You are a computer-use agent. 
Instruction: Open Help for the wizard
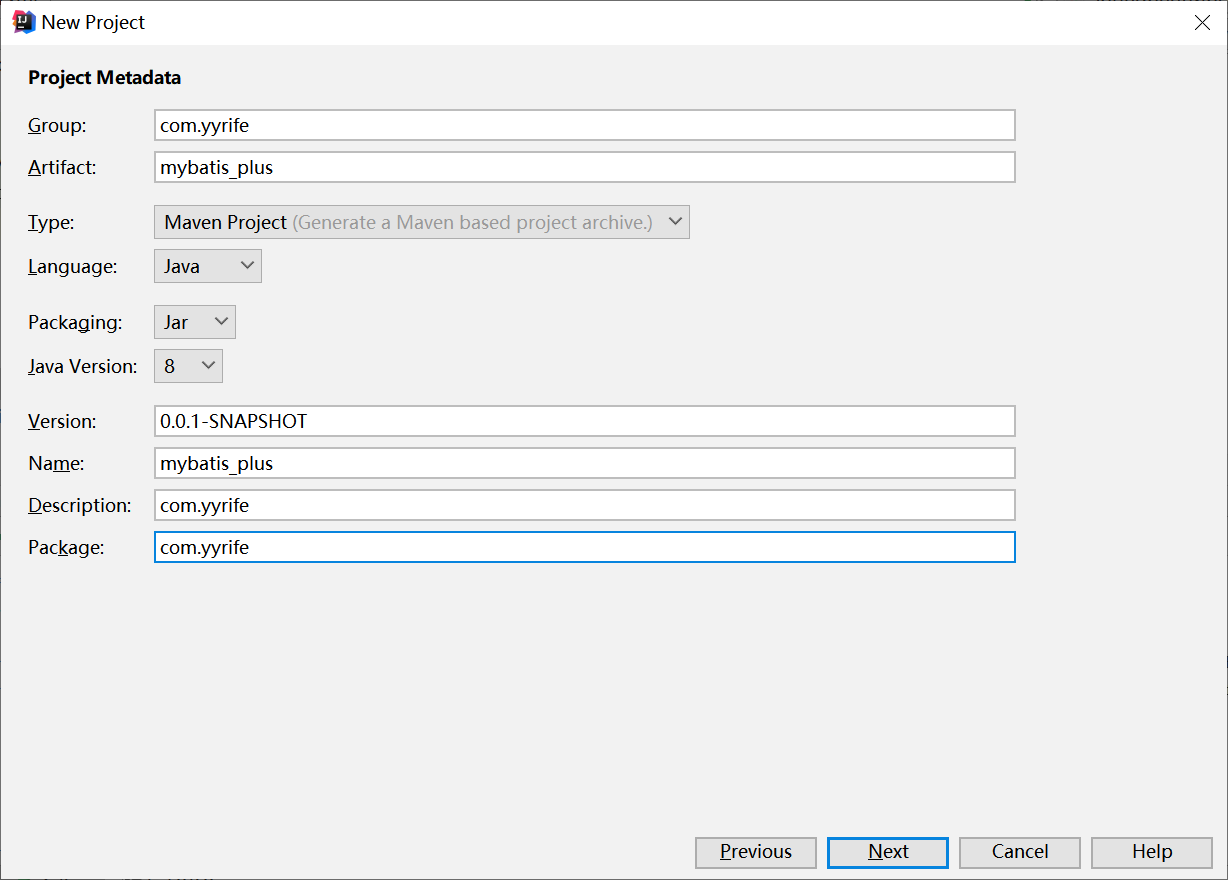[x=1152, y=852]
